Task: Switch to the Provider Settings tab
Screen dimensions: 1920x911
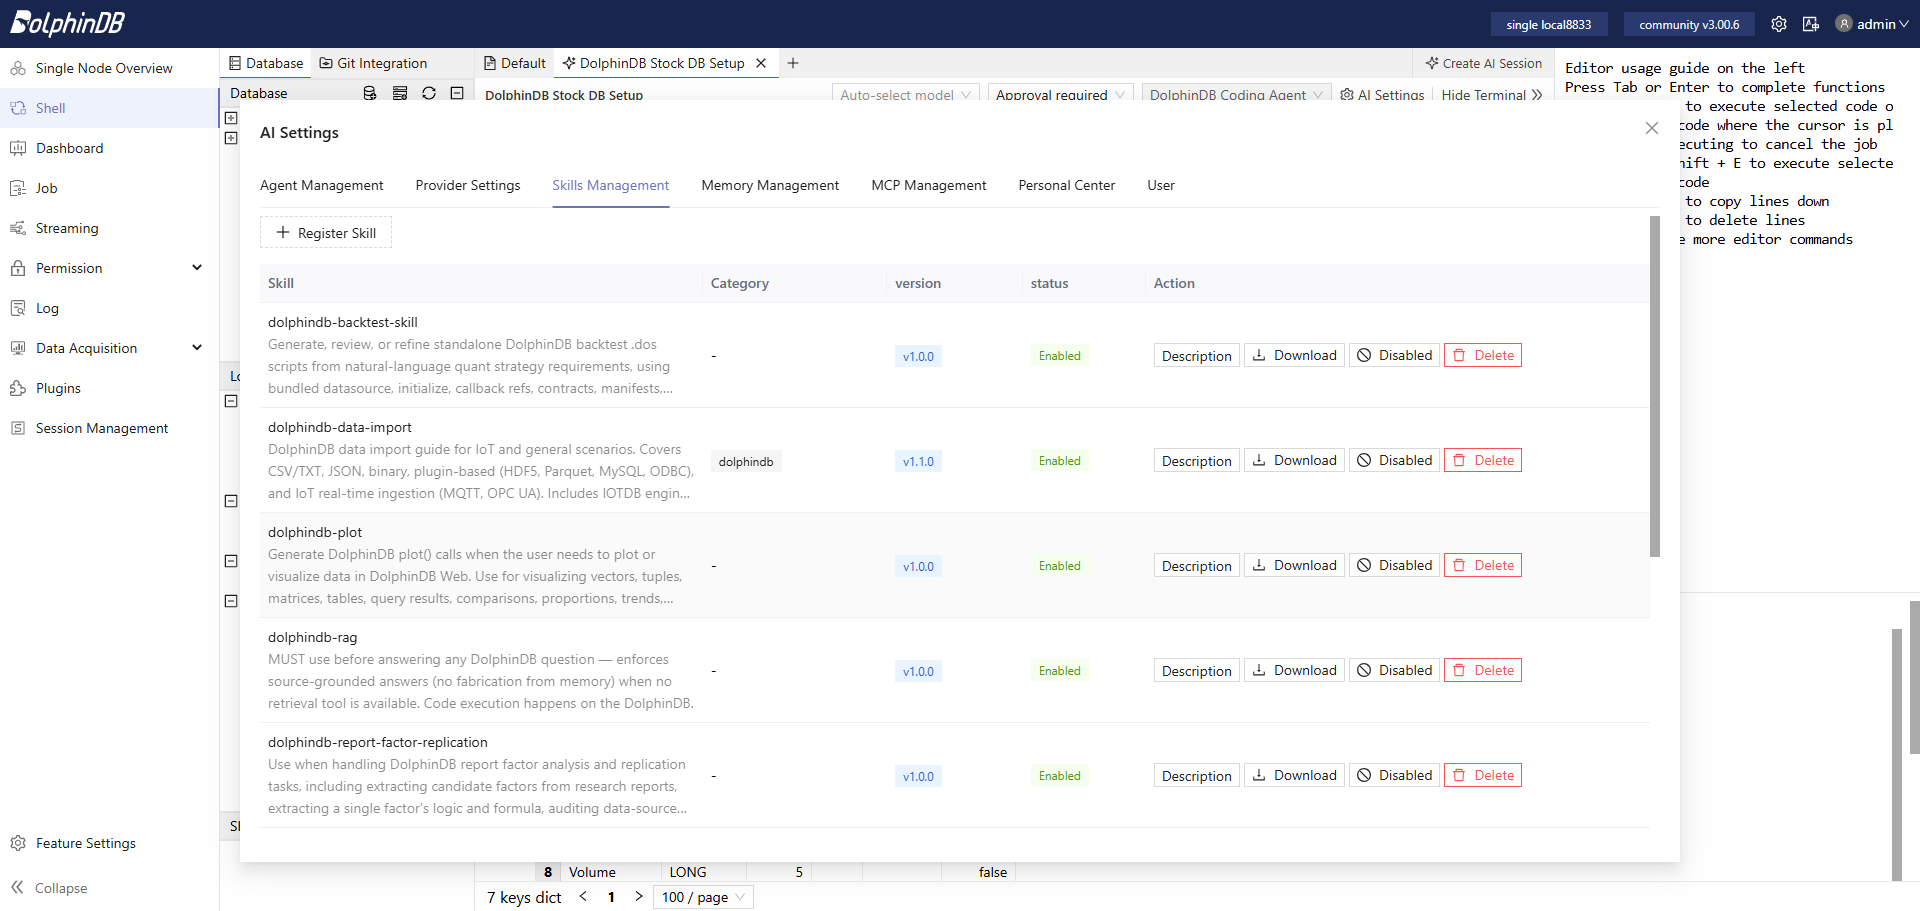Action: pos(468,185)
